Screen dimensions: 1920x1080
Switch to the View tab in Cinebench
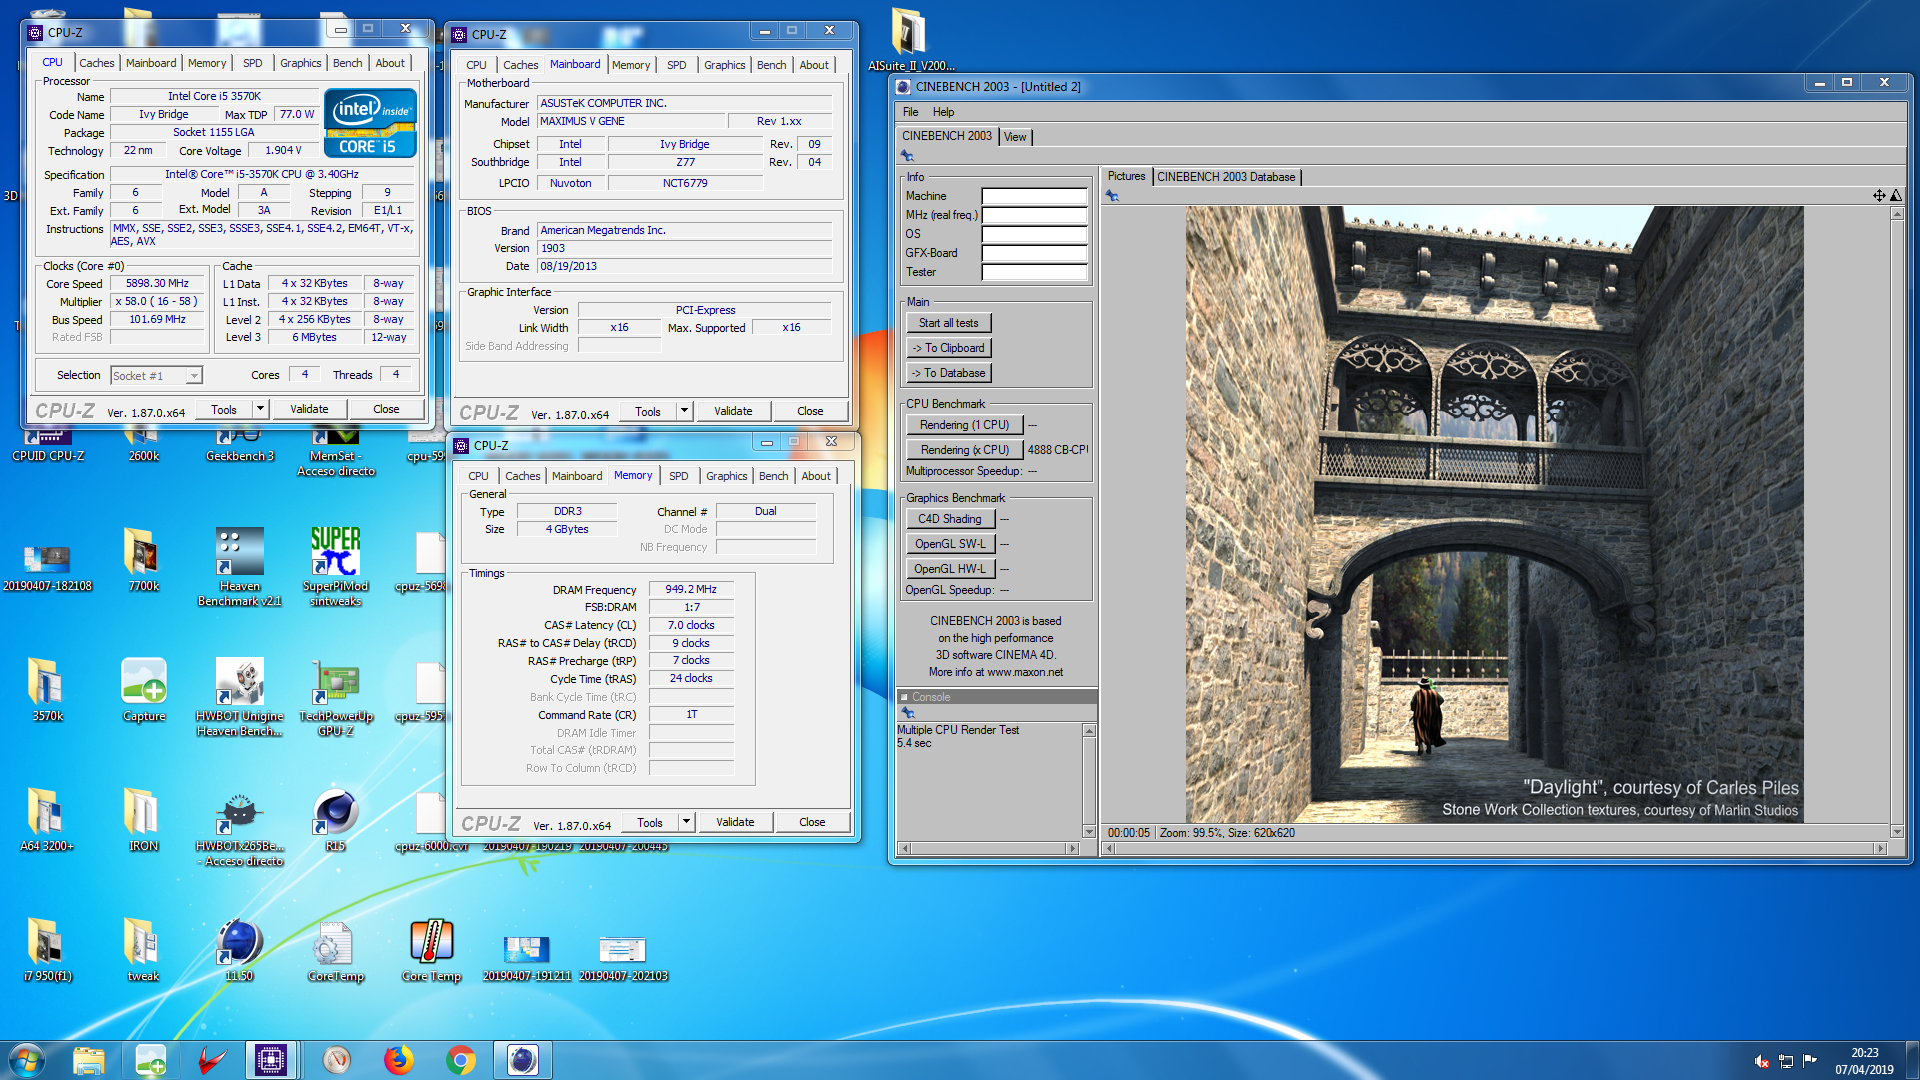point(1015,137)
